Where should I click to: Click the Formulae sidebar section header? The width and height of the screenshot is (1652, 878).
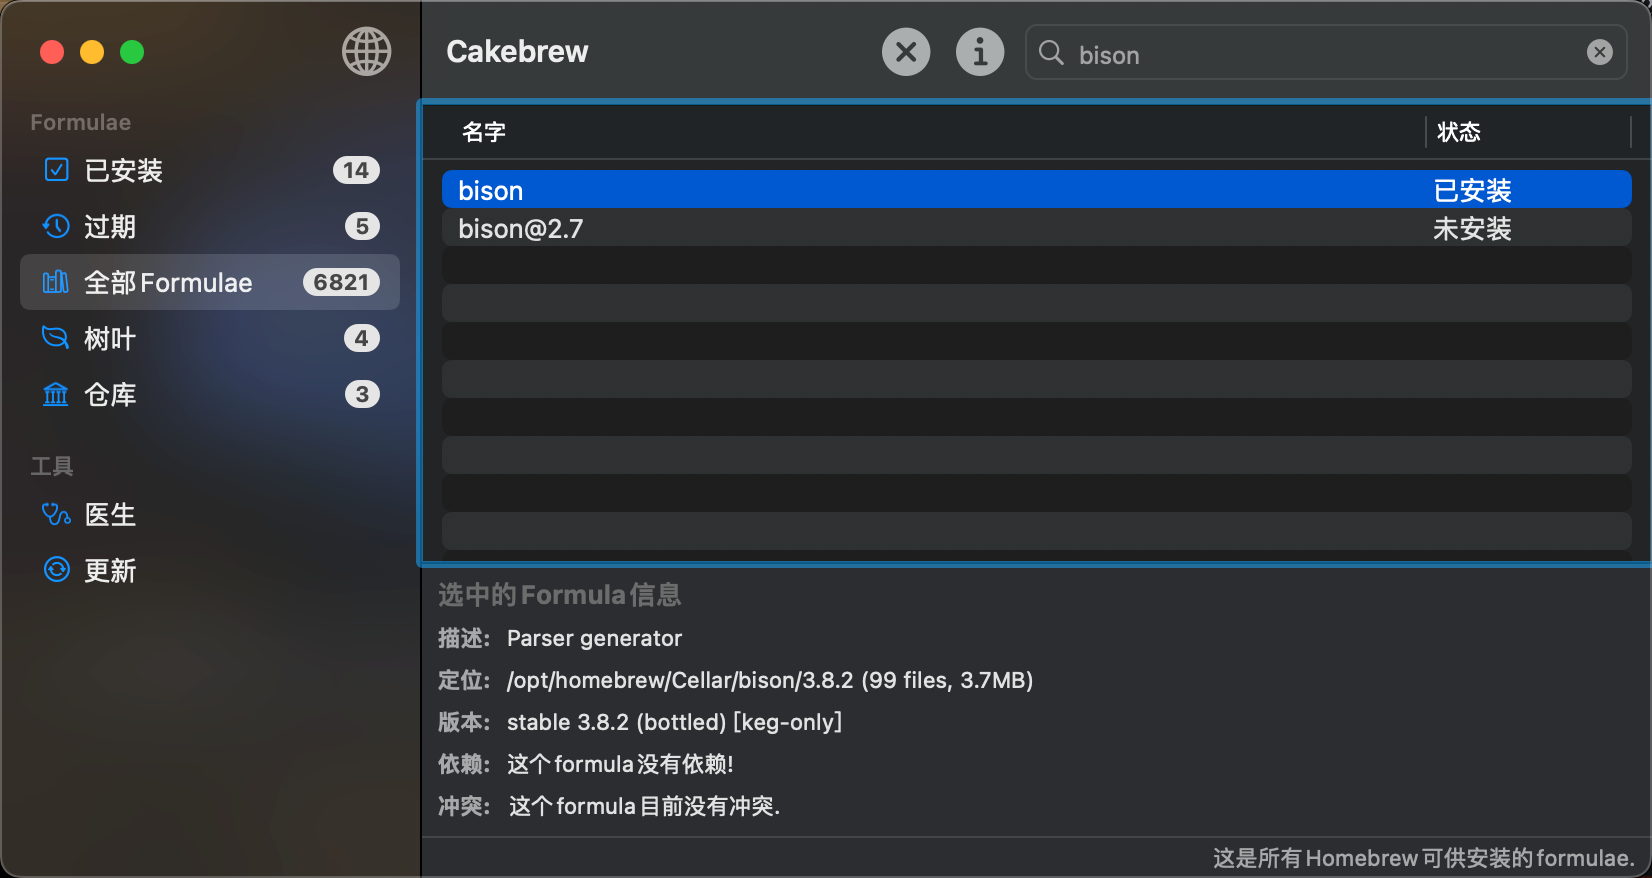[81, 122]
